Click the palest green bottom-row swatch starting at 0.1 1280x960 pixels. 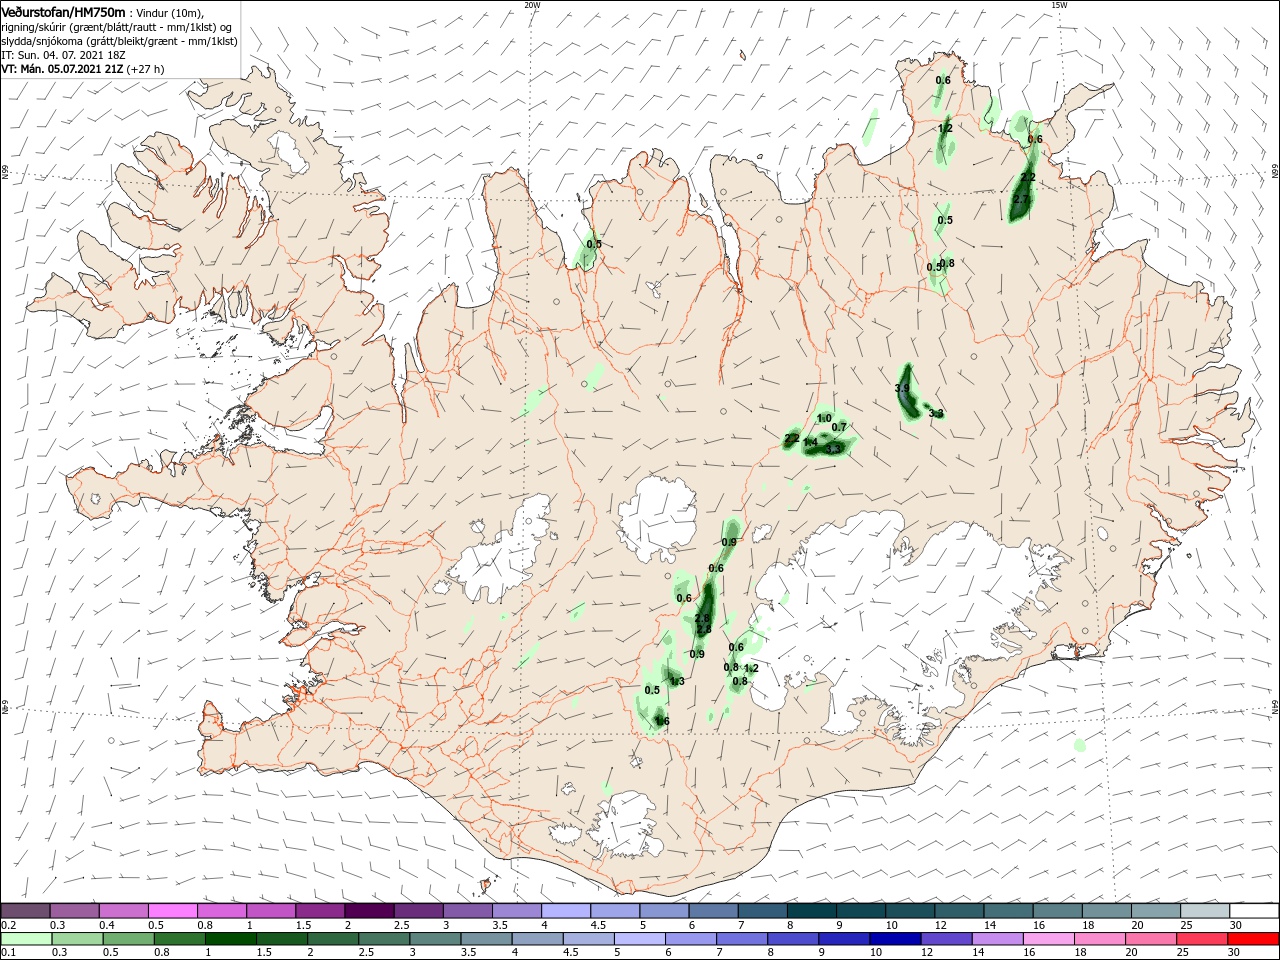(25, 939)
